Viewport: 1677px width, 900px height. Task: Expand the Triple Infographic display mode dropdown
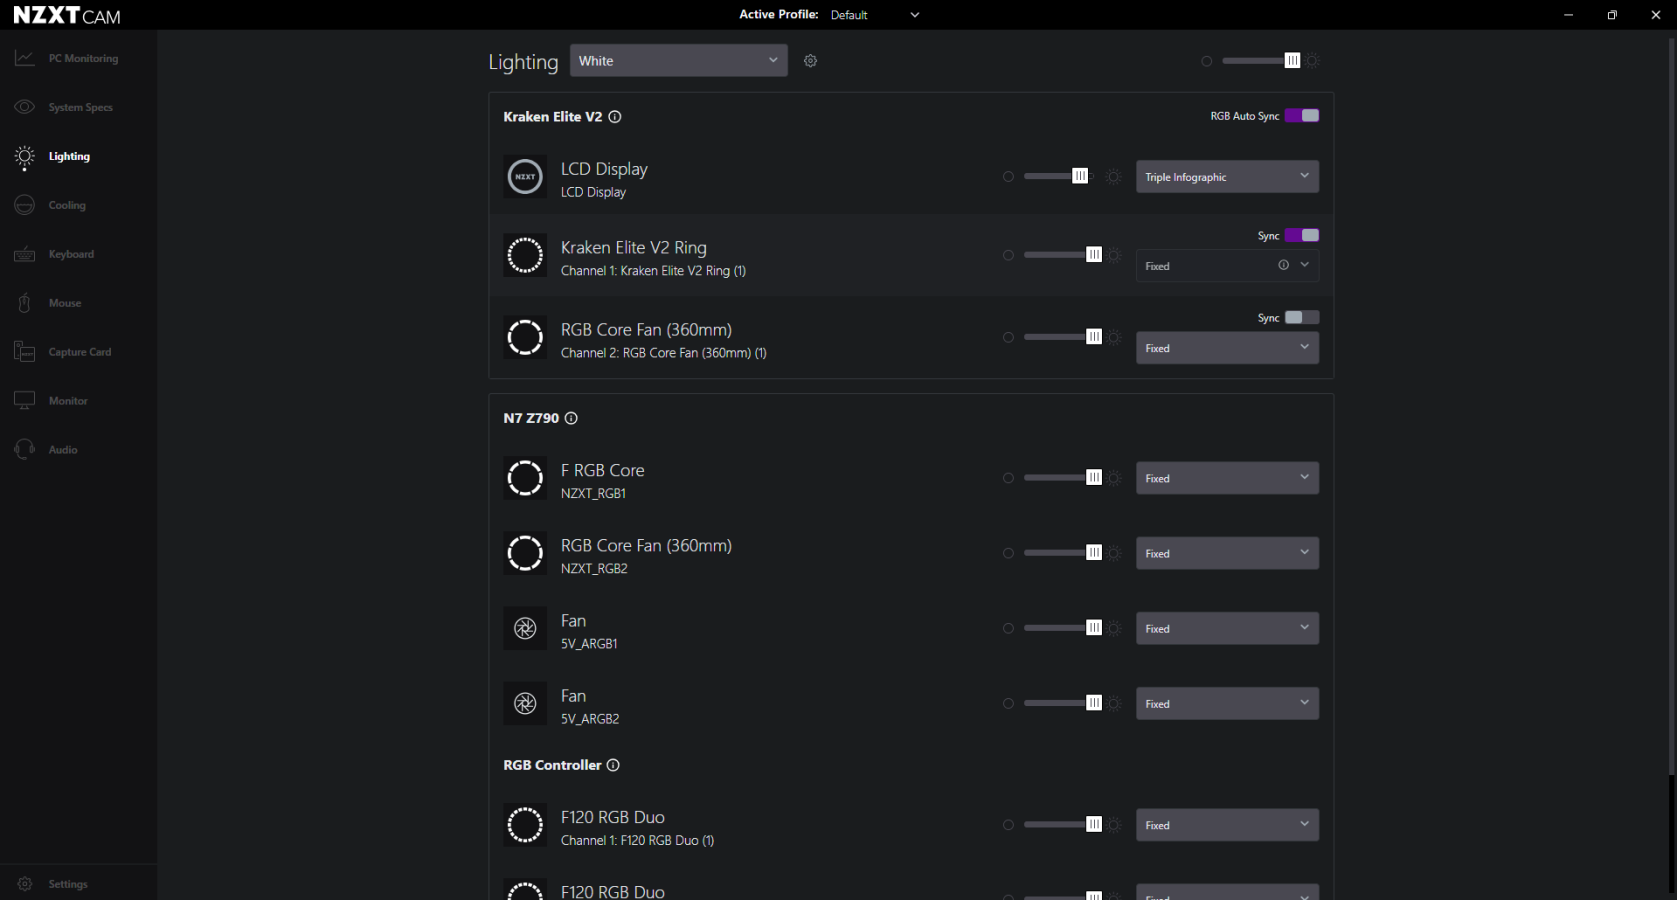(x=1226, y=177)
